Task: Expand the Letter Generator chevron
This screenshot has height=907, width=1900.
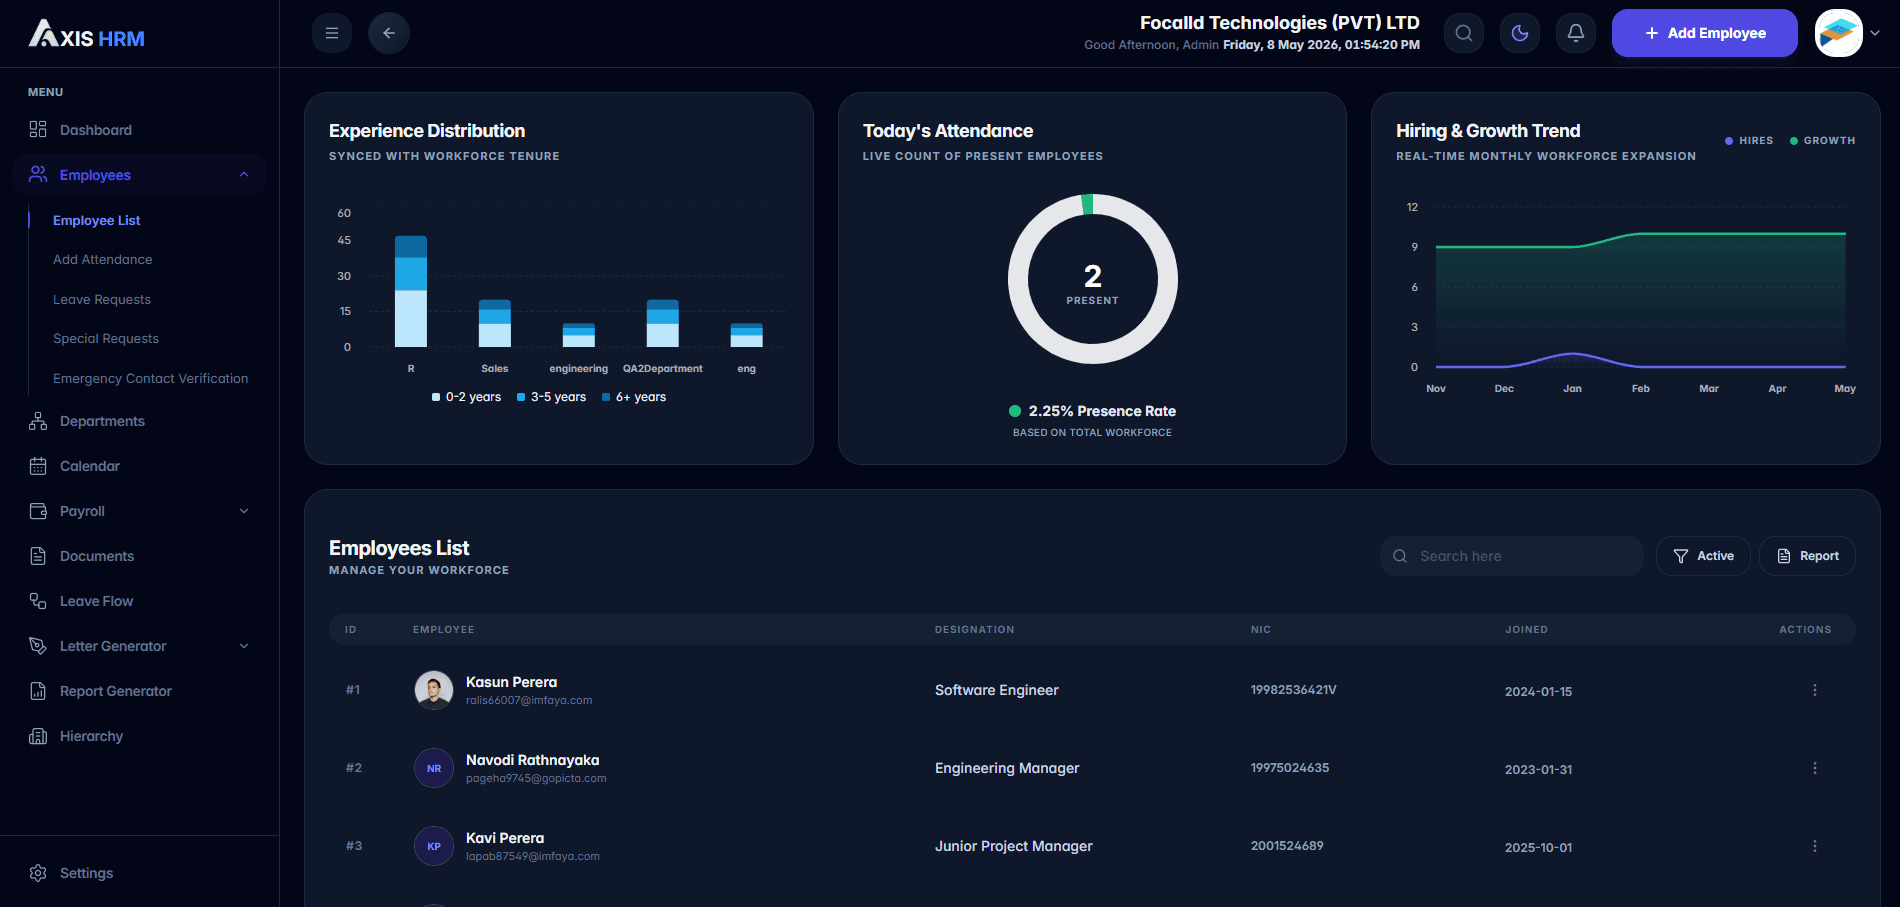Action: pos(244,646)
